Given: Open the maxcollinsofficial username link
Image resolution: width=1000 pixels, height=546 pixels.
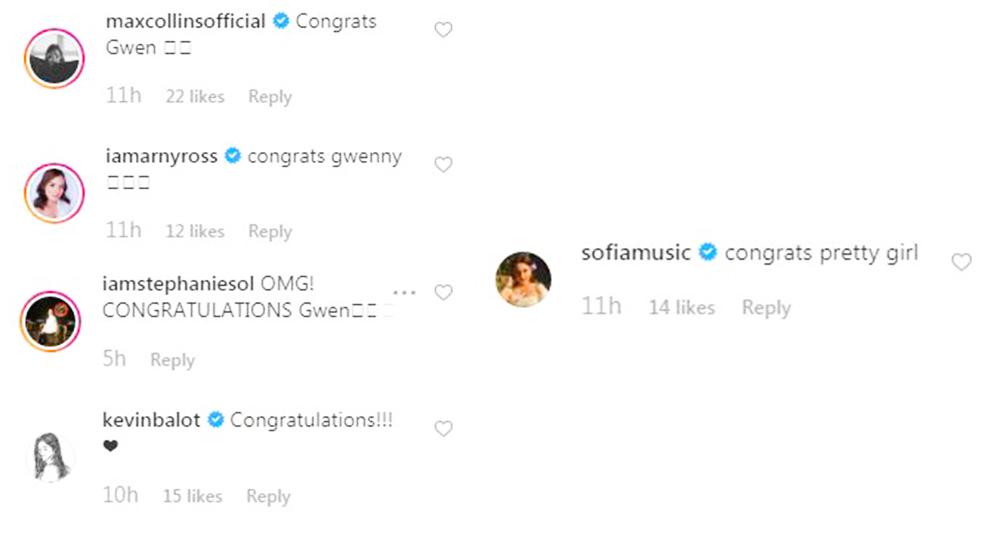Looking at the screenshot, I should (x=185, y=21).
